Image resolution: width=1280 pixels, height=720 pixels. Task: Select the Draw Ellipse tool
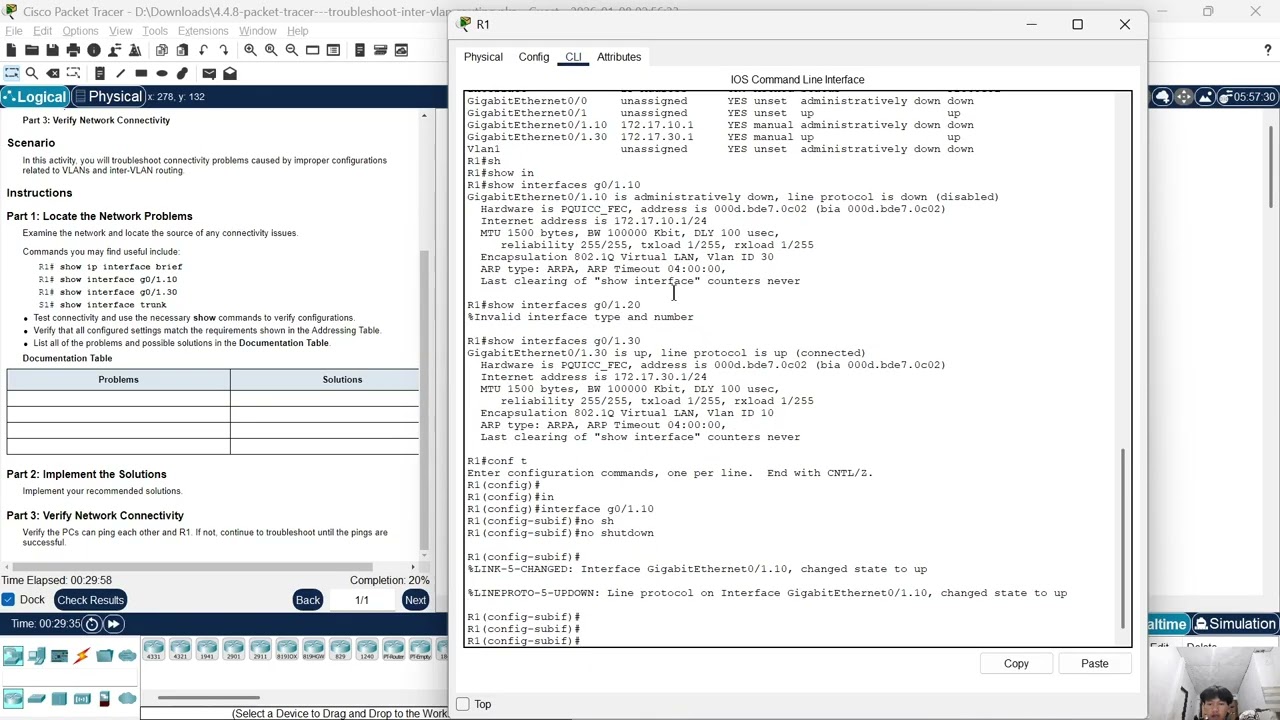coord(162,73)
